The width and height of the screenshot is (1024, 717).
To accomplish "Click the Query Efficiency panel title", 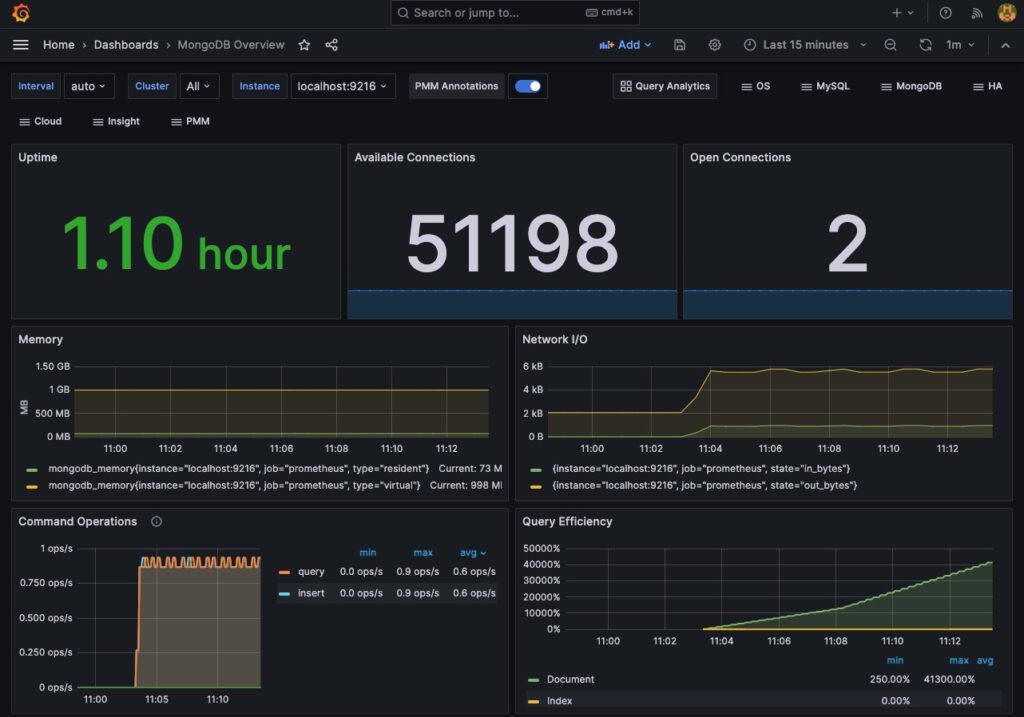I will 567,521.
